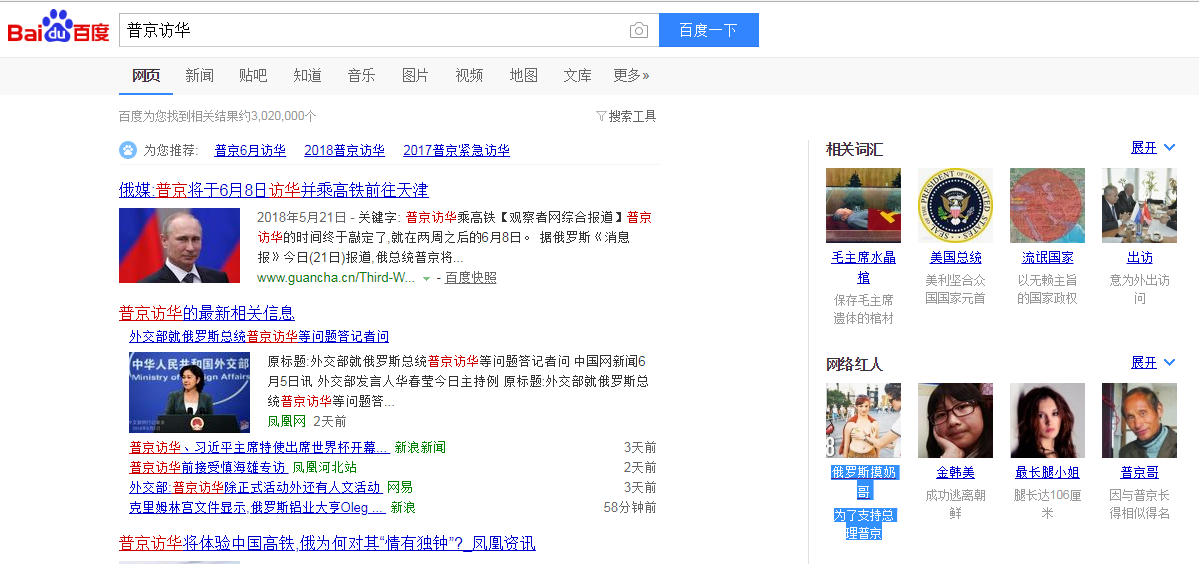Open the 毛主席水晶棺 text link

pos(863,267)
